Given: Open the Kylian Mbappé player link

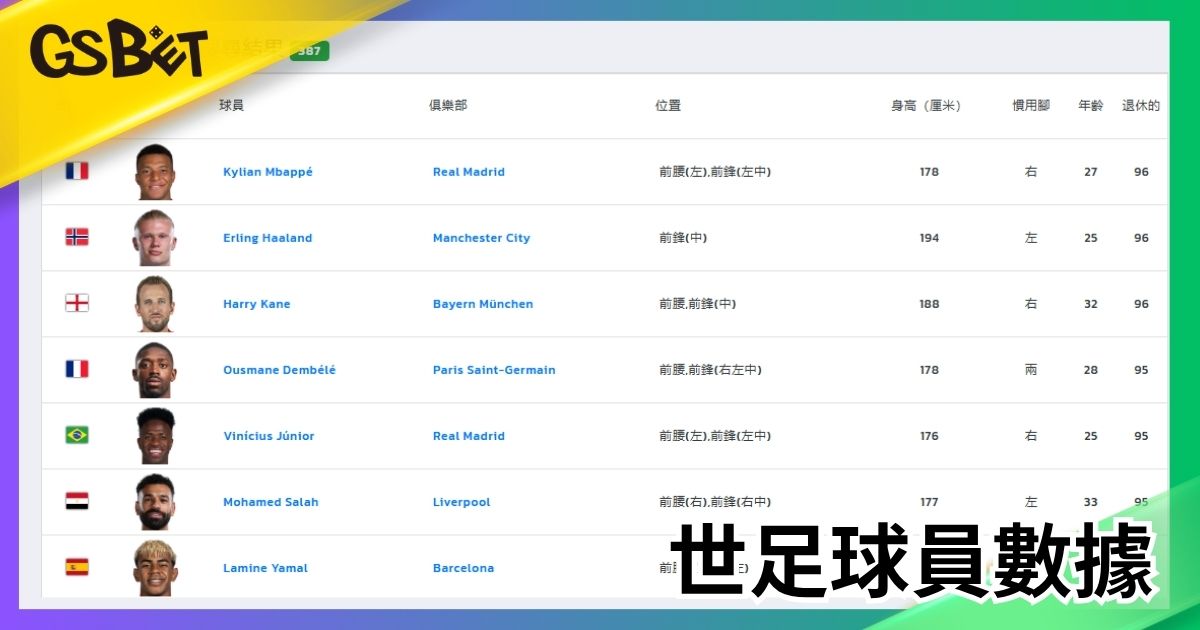Looking at the screenshot, I should 268,172.
